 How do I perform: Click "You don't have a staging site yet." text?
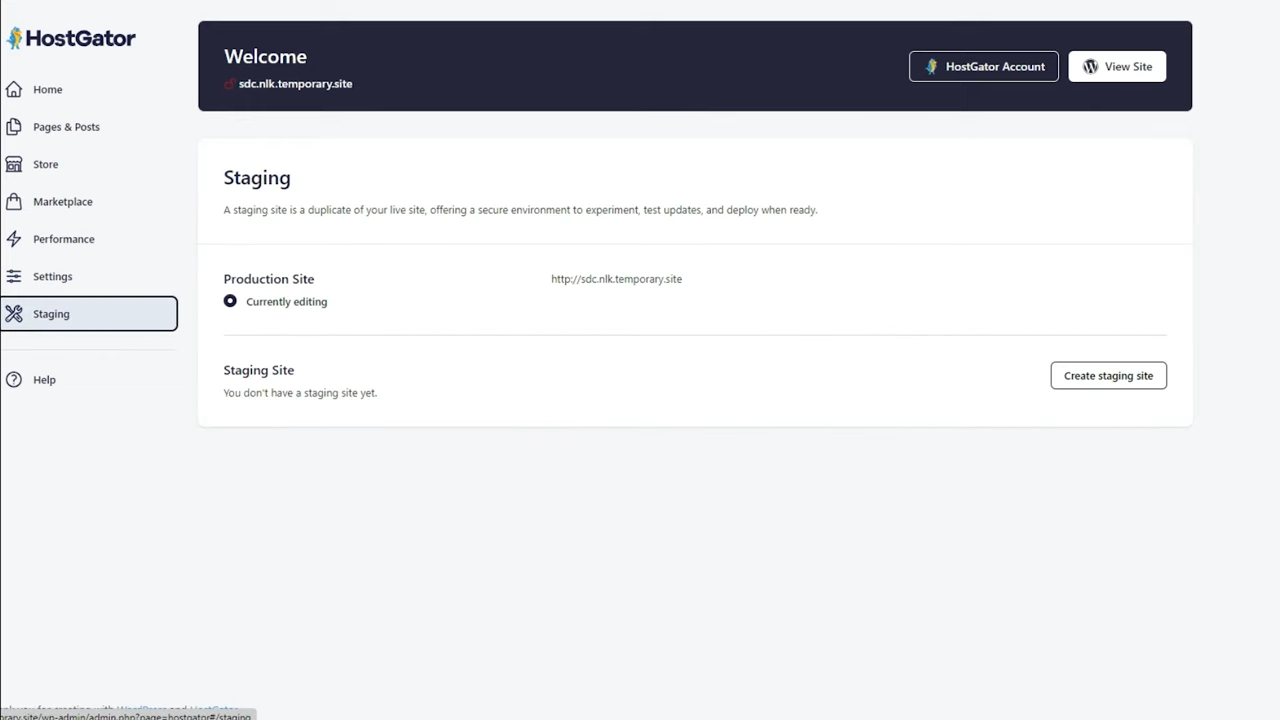(300, 393)
